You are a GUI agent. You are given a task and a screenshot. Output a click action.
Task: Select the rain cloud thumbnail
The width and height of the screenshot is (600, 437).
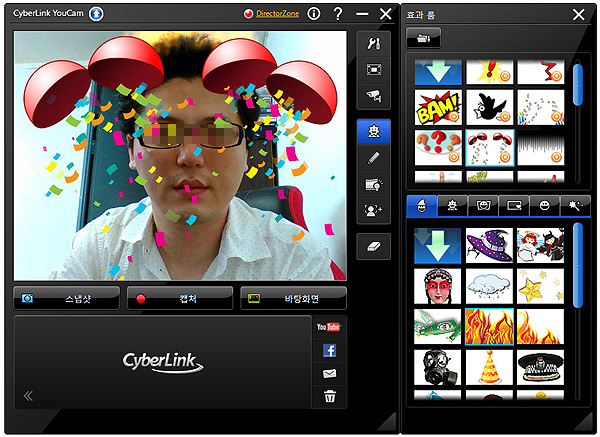(489, 286)
